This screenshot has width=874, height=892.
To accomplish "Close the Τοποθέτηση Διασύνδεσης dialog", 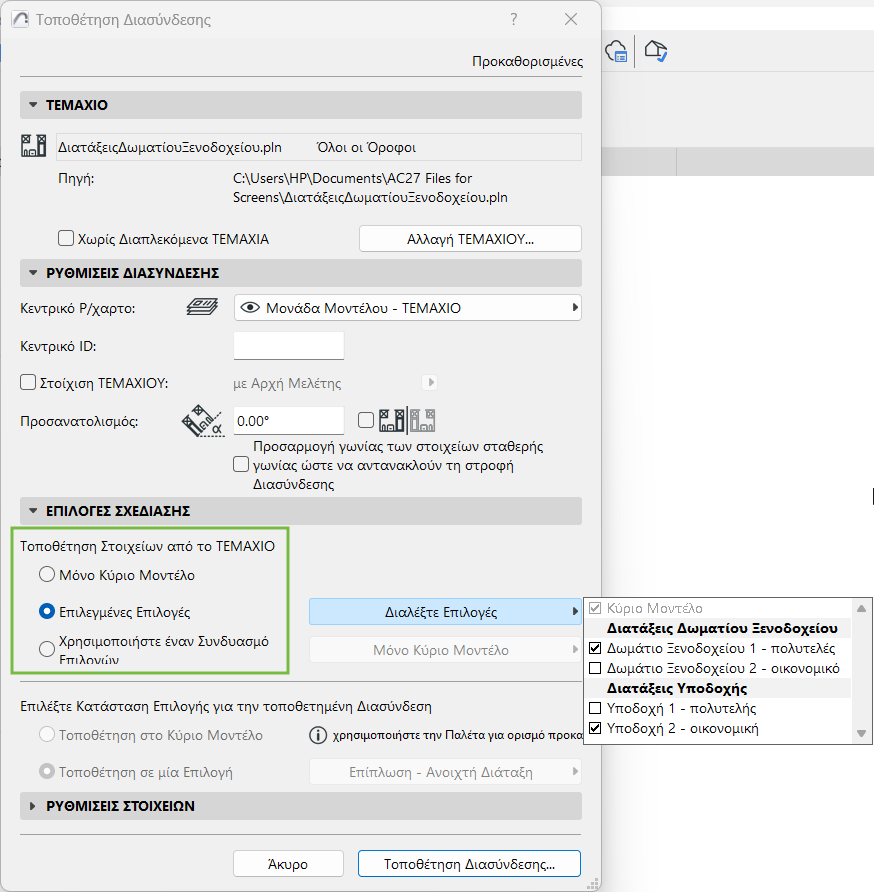I will [571, 19].
